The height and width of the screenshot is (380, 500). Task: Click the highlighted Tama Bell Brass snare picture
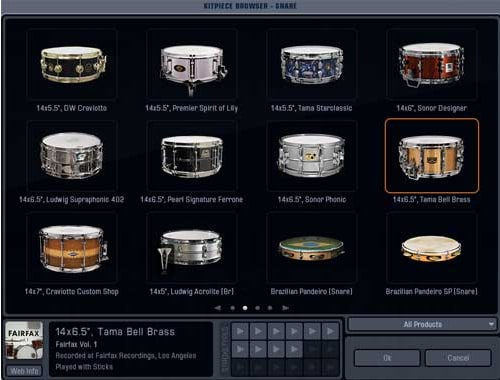(432, 156)
